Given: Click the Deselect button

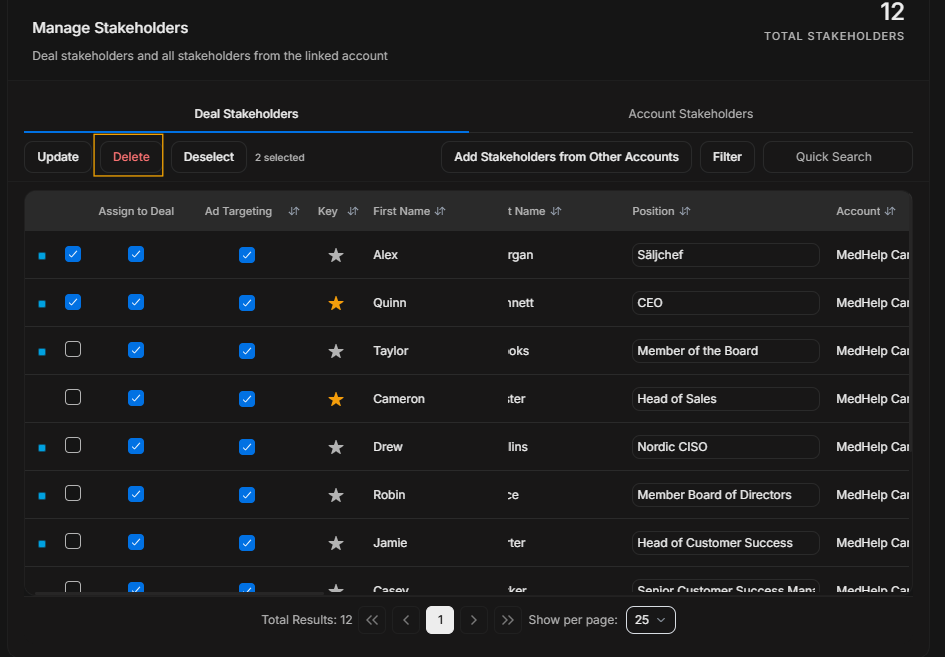Looking at the screenshot, I should (209, 157).
